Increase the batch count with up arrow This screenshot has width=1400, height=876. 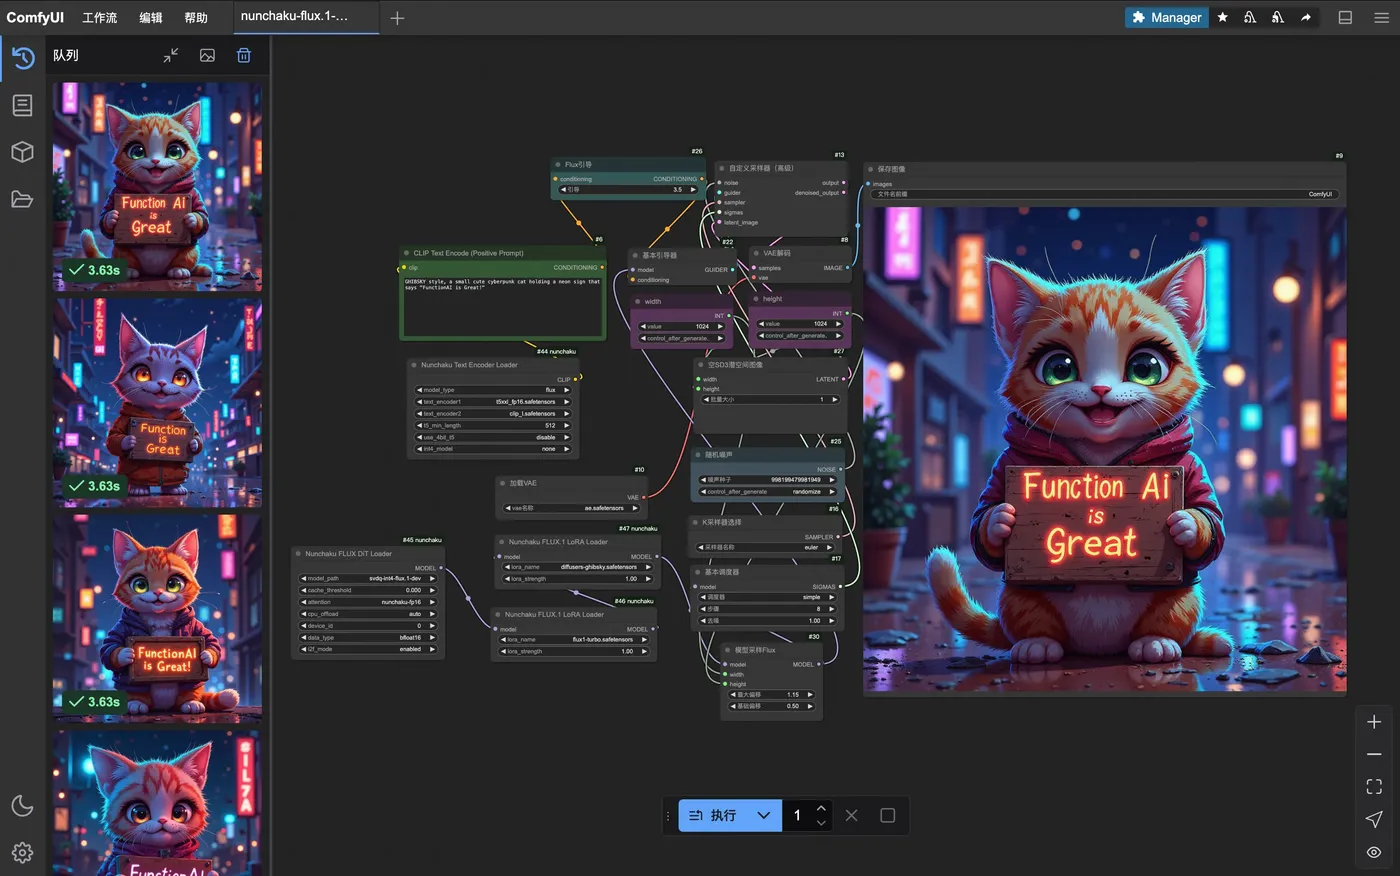pos(821,808)
